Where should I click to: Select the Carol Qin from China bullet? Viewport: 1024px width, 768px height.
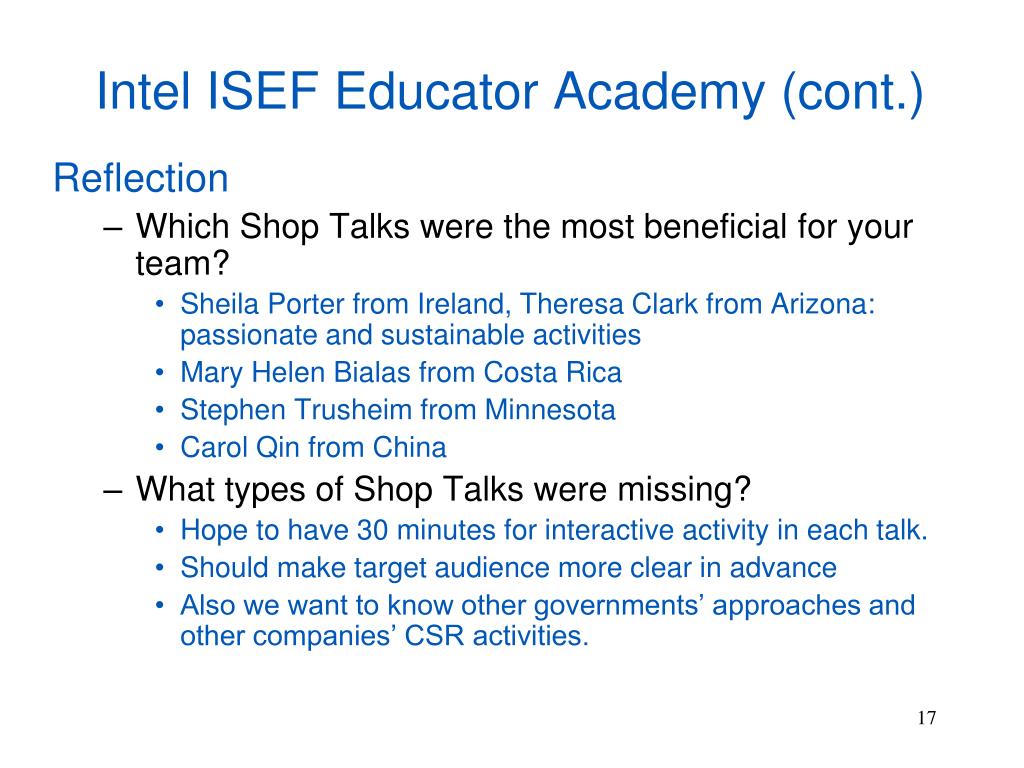(313, 448)
